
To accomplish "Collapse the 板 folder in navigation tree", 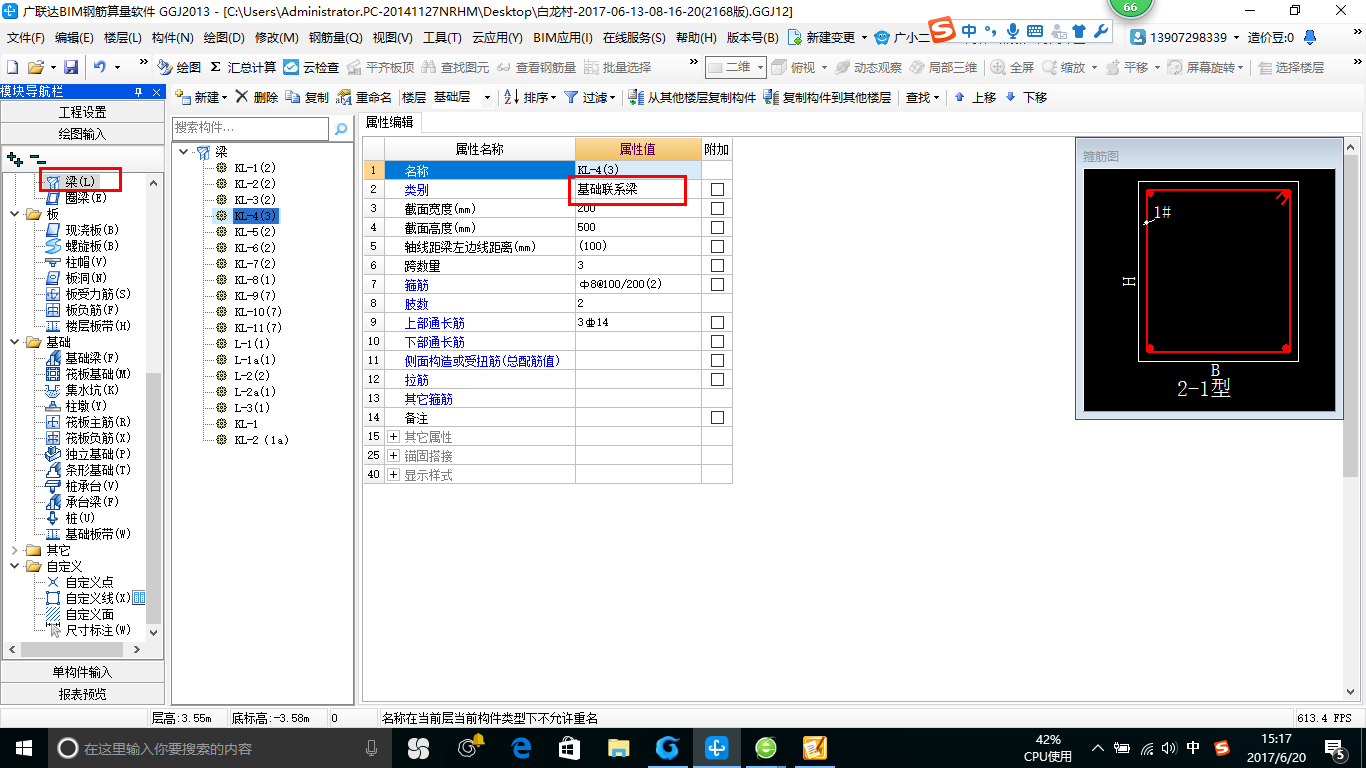I will click(14, 214).
